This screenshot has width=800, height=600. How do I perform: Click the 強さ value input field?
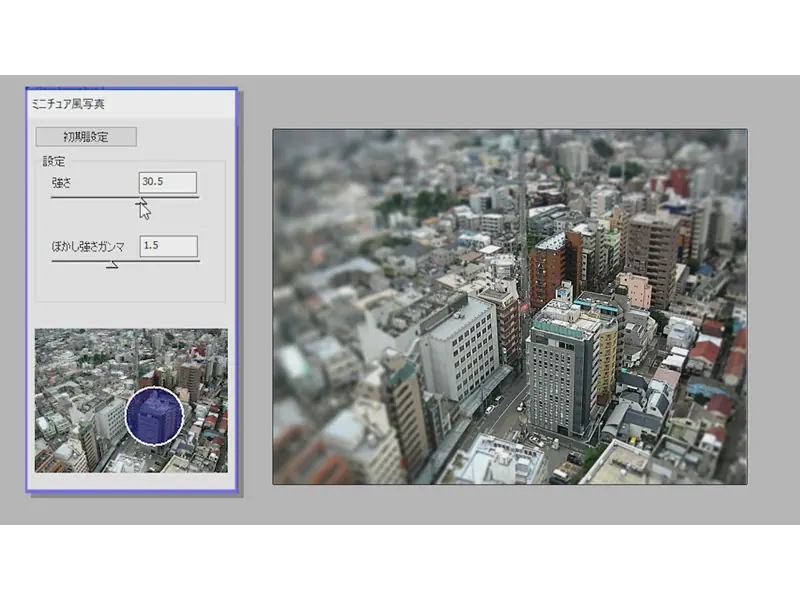[x=168, y=182]
